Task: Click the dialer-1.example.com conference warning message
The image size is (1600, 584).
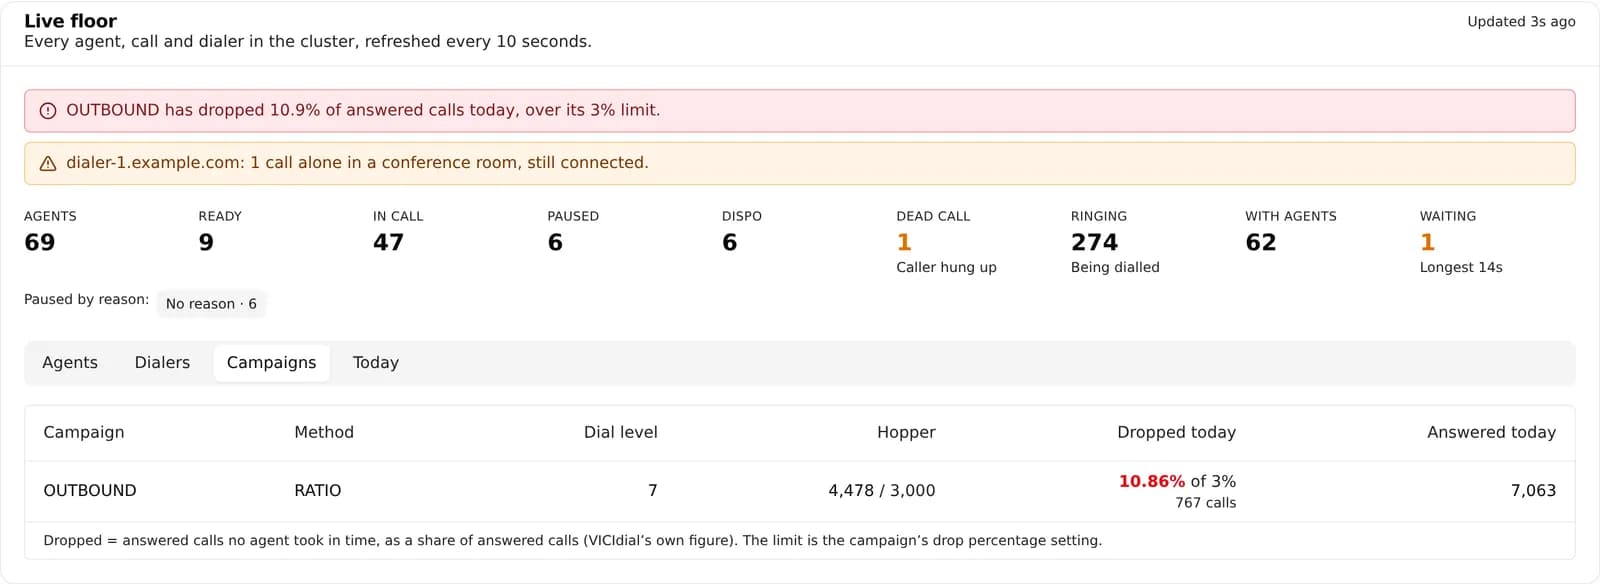Action: 357,163
